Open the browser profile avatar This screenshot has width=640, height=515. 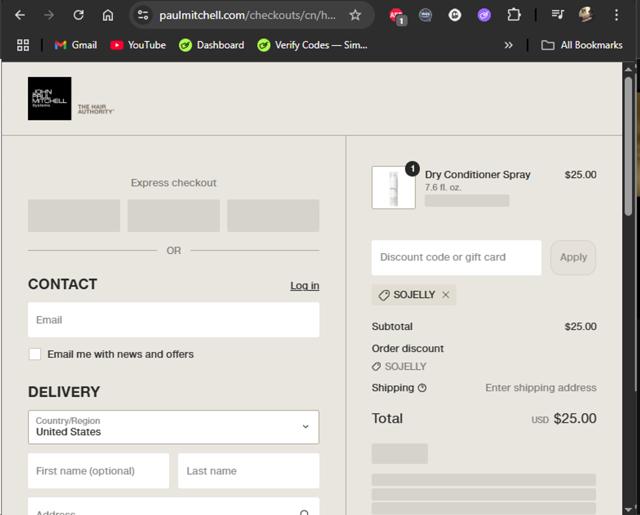[586, 15]
